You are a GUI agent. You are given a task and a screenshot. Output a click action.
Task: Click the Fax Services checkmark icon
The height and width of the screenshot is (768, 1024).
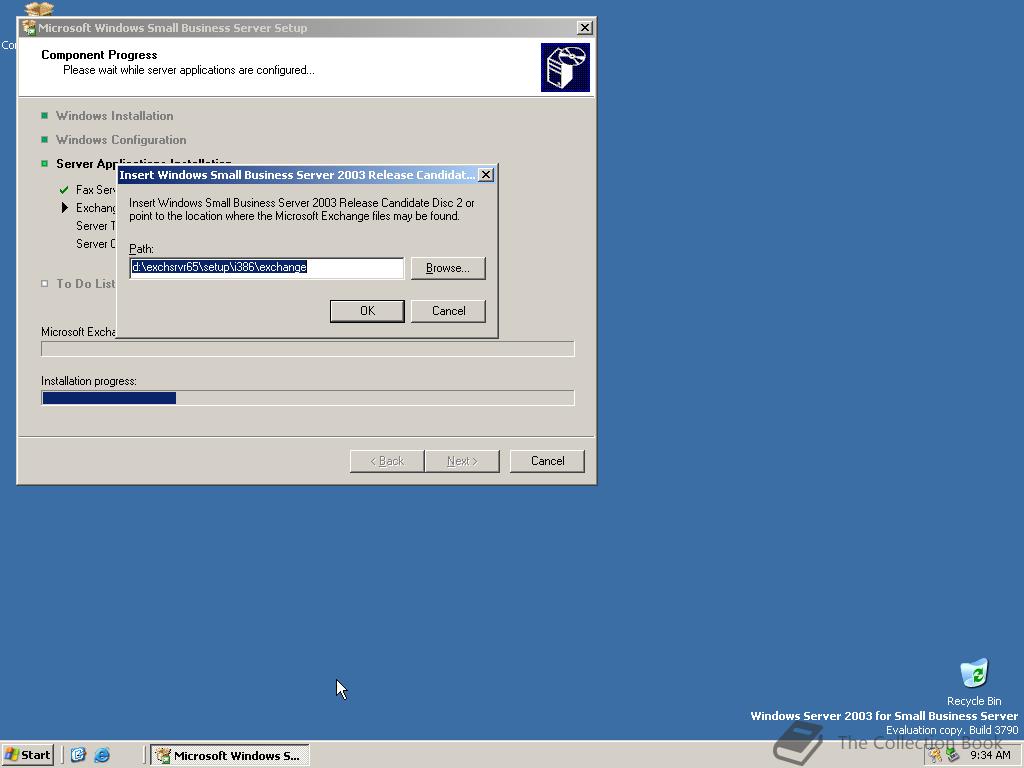pos(64,190)
